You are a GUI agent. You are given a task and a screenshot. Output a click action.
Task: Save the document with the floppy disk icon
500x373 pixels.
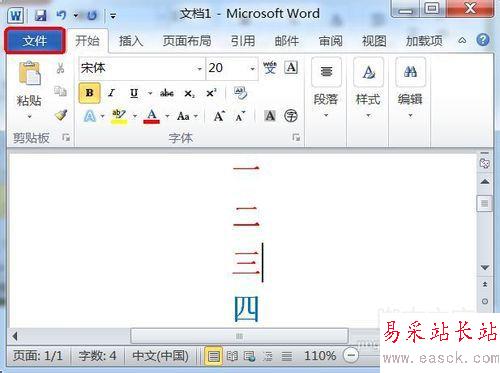(41, 15)
